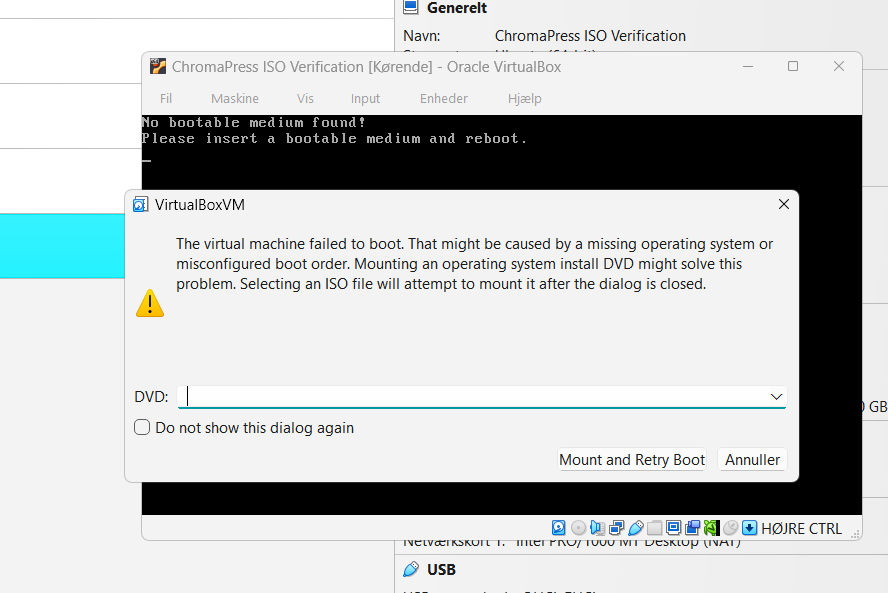
Task: Enable 'Do not show this dialog again'
Action: pyautogui.click(x=142, y=427)
